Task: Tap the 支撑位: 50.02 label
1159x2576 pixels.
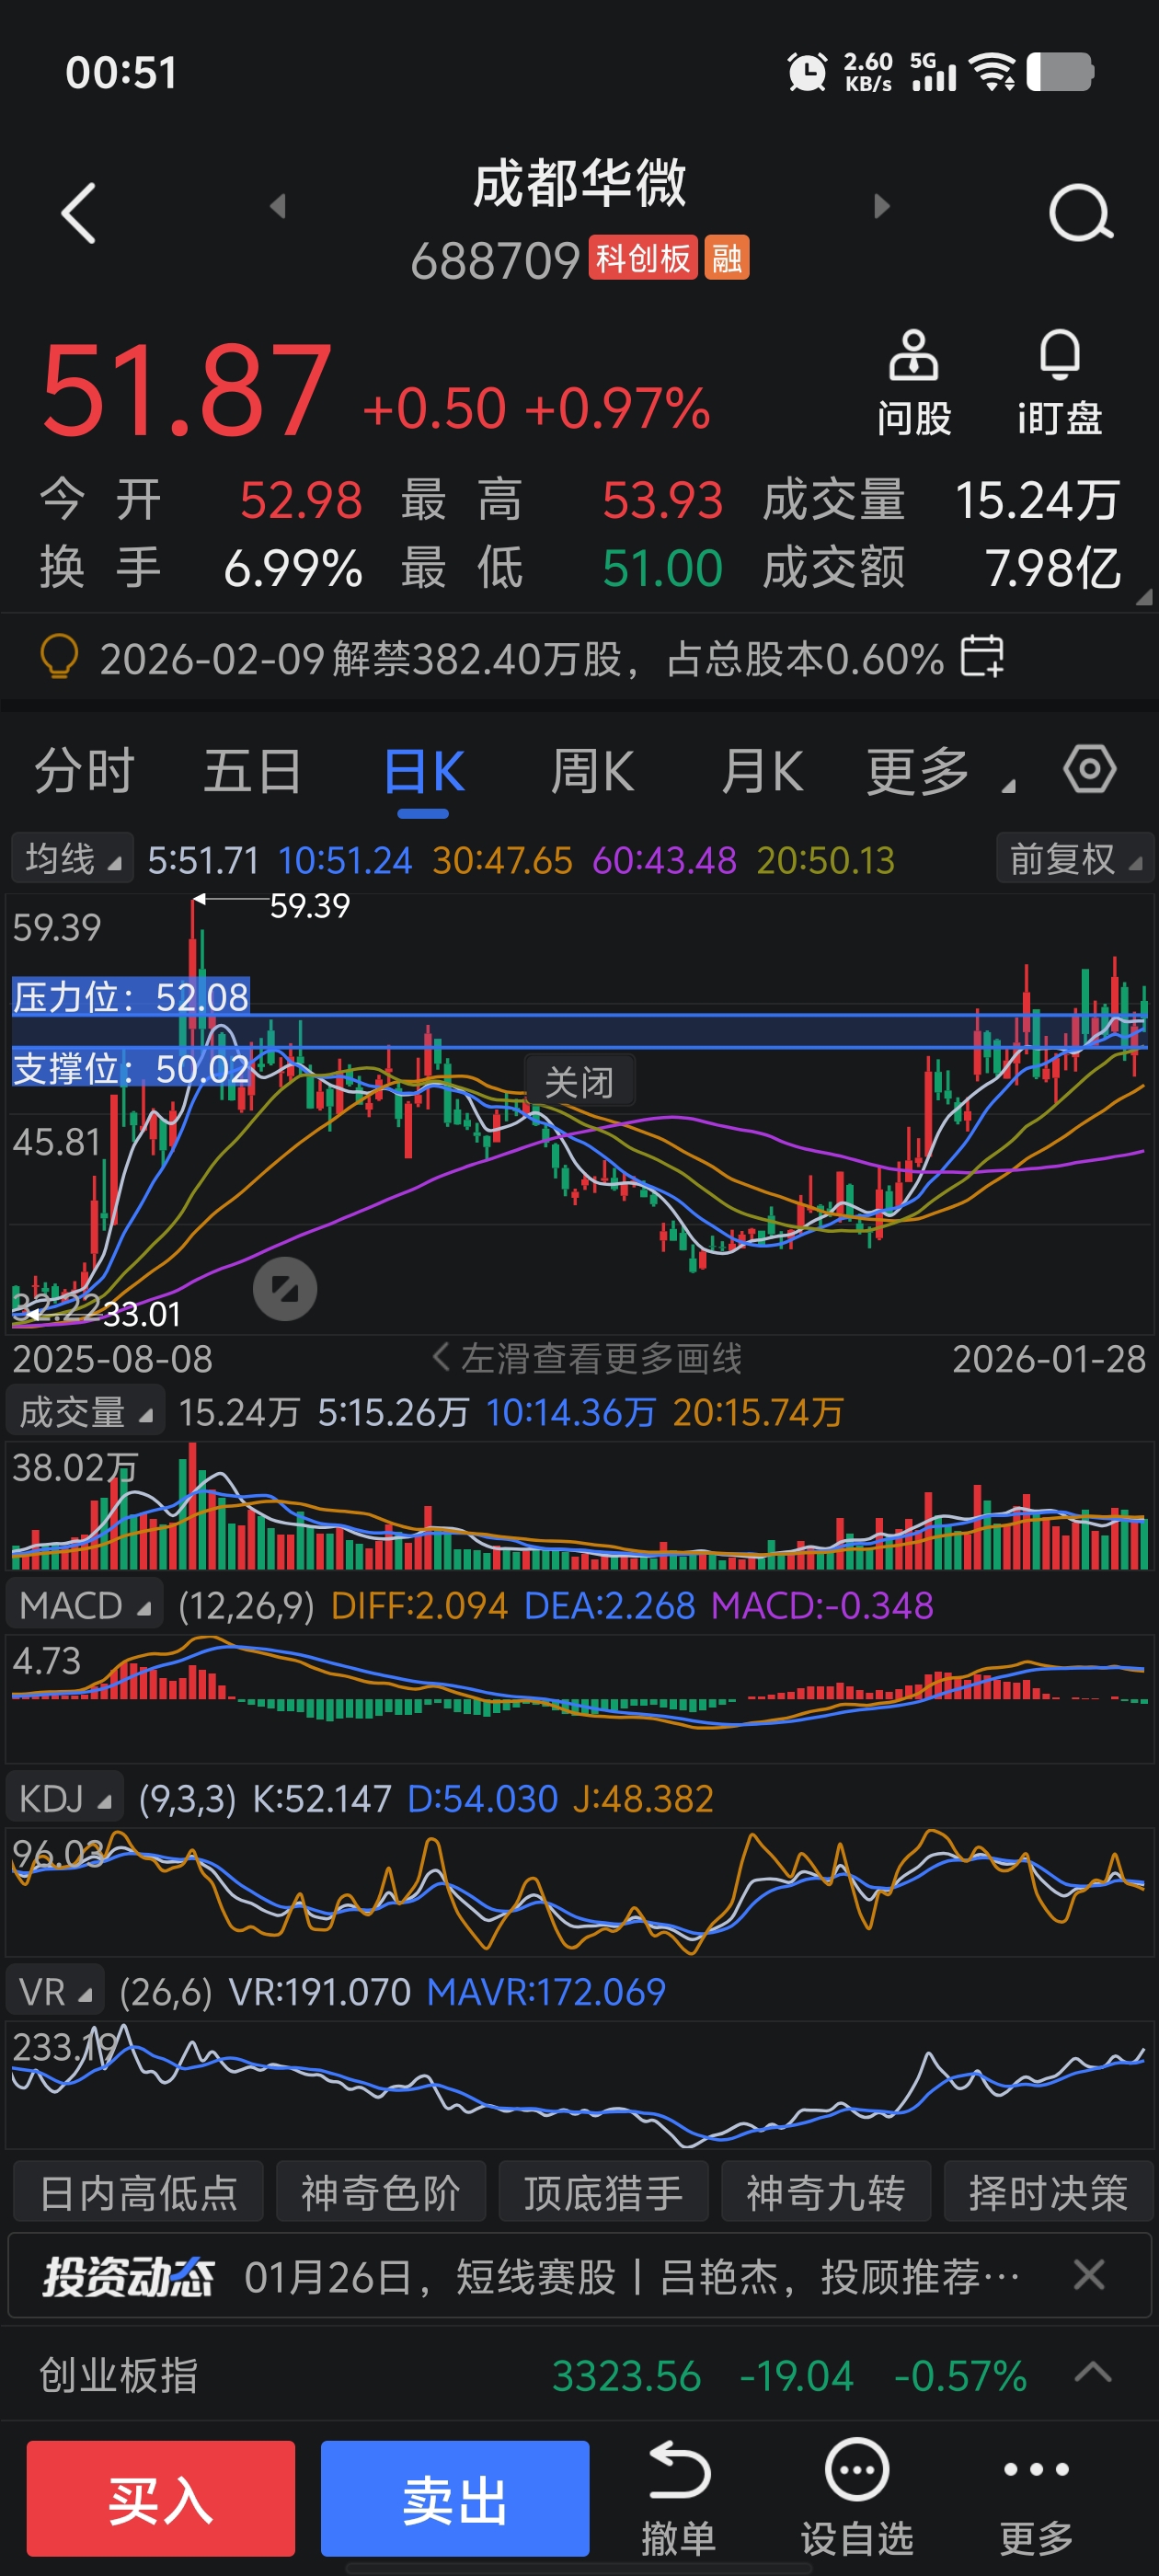Action: 130,1068
